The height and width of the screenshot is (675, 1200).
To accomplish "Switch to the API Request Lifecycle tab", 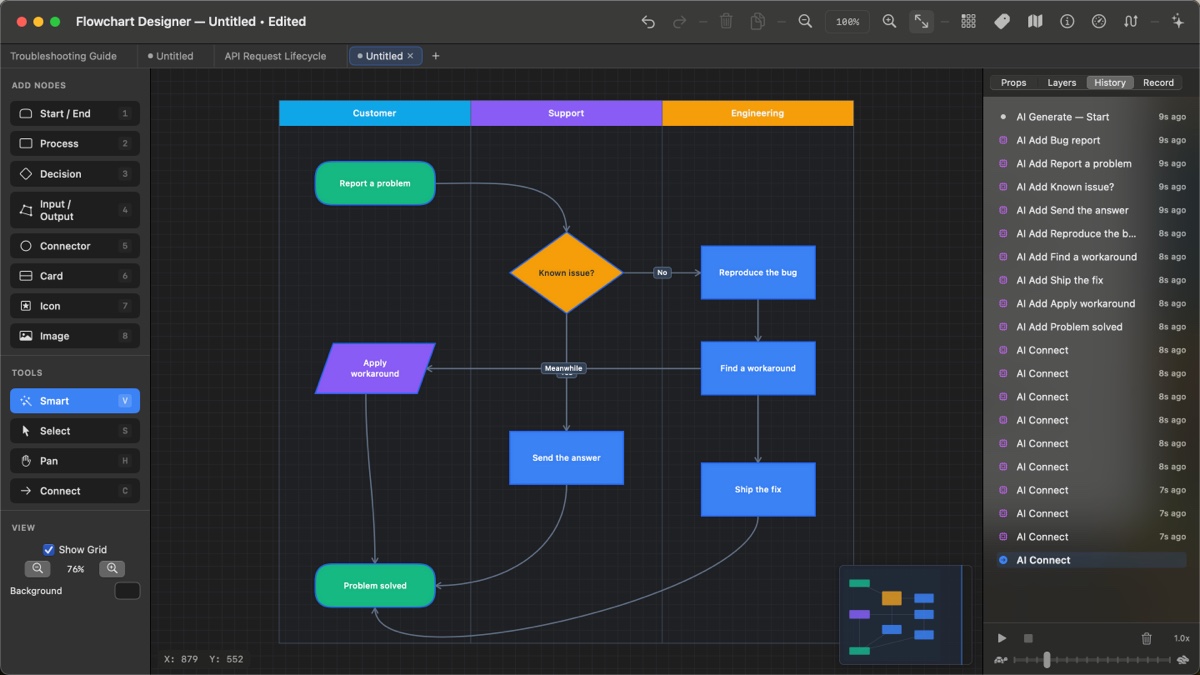I will (x=275, y=56).
